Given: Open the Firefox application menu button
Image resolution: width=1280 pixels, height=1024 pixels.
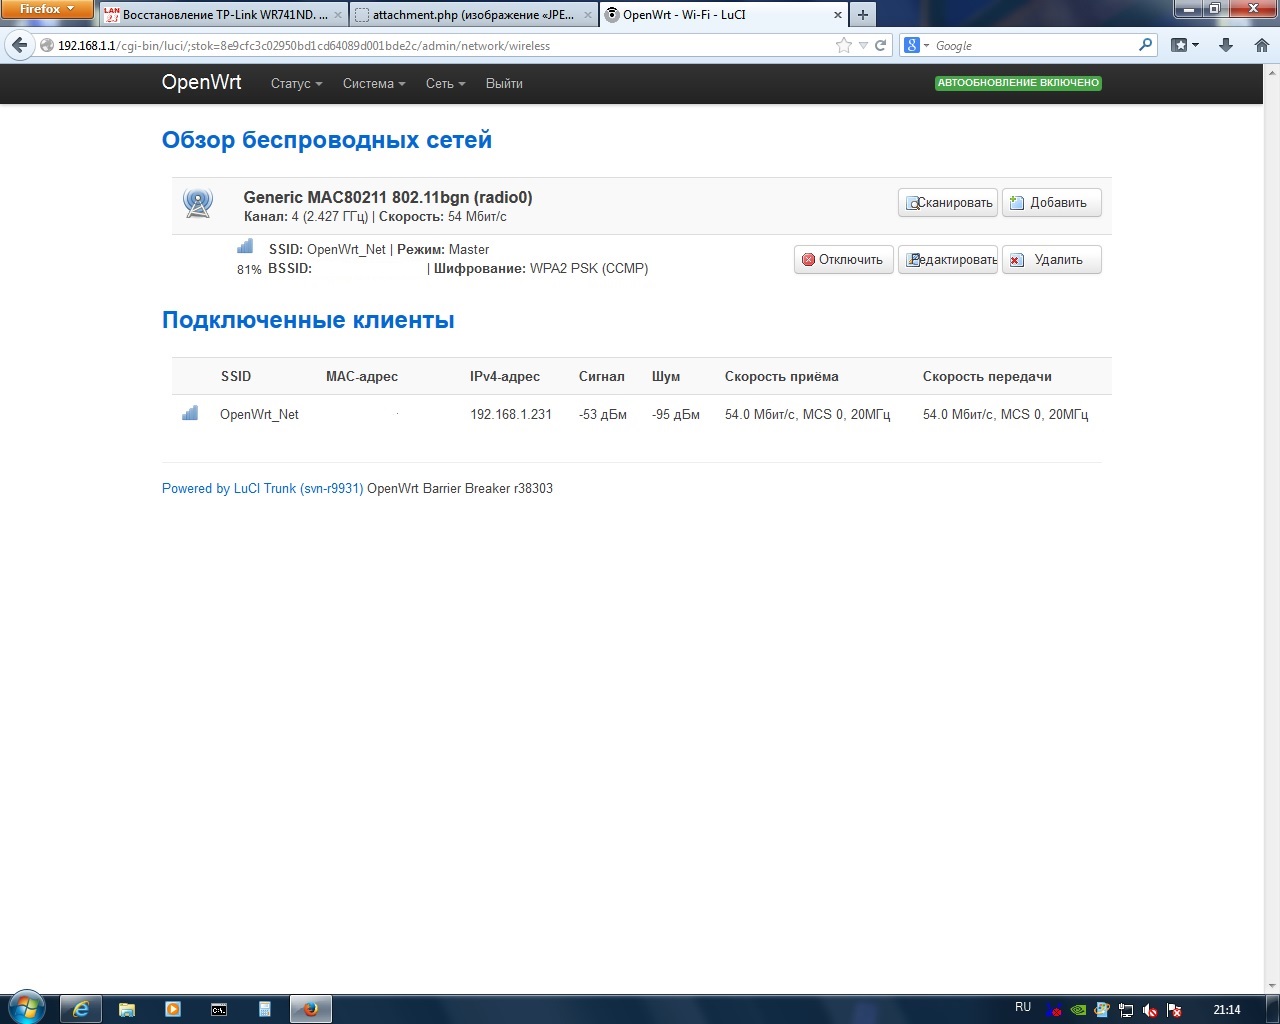Looking at the screenshot, I should pyautogui.click(x=46, y=10).
